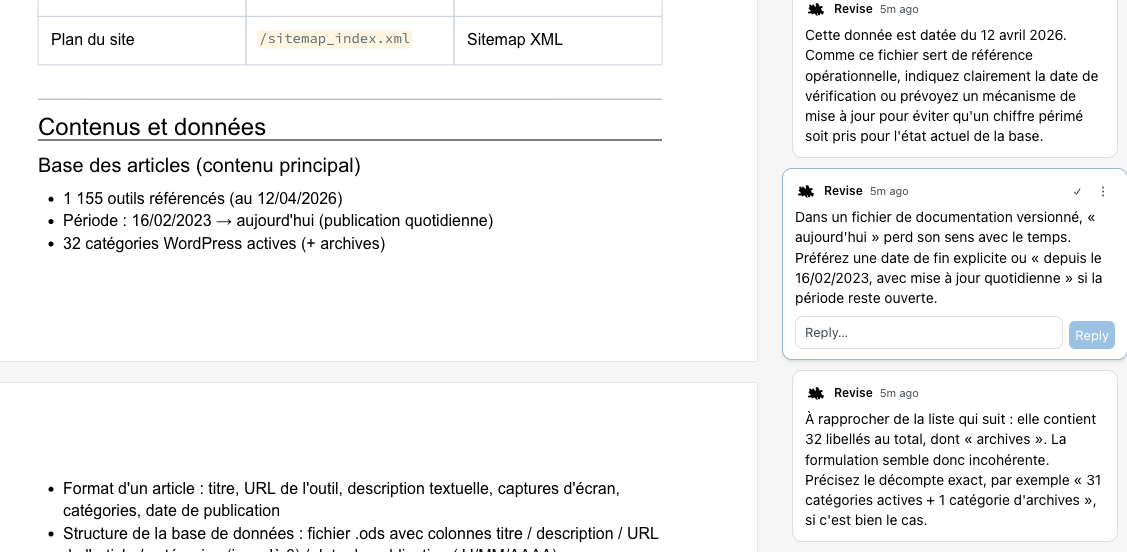Click the /sitemap_index.xml code snippet

tap(334, 39)
